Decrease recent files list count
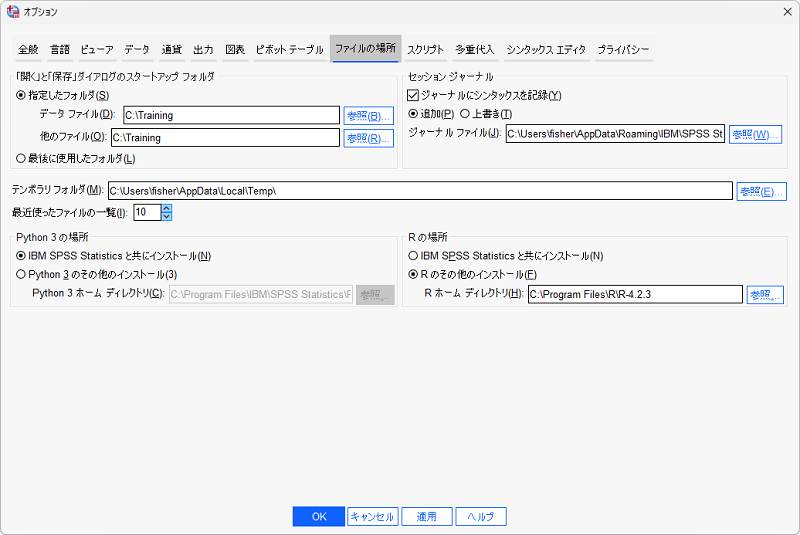 (x=166, y=217)
